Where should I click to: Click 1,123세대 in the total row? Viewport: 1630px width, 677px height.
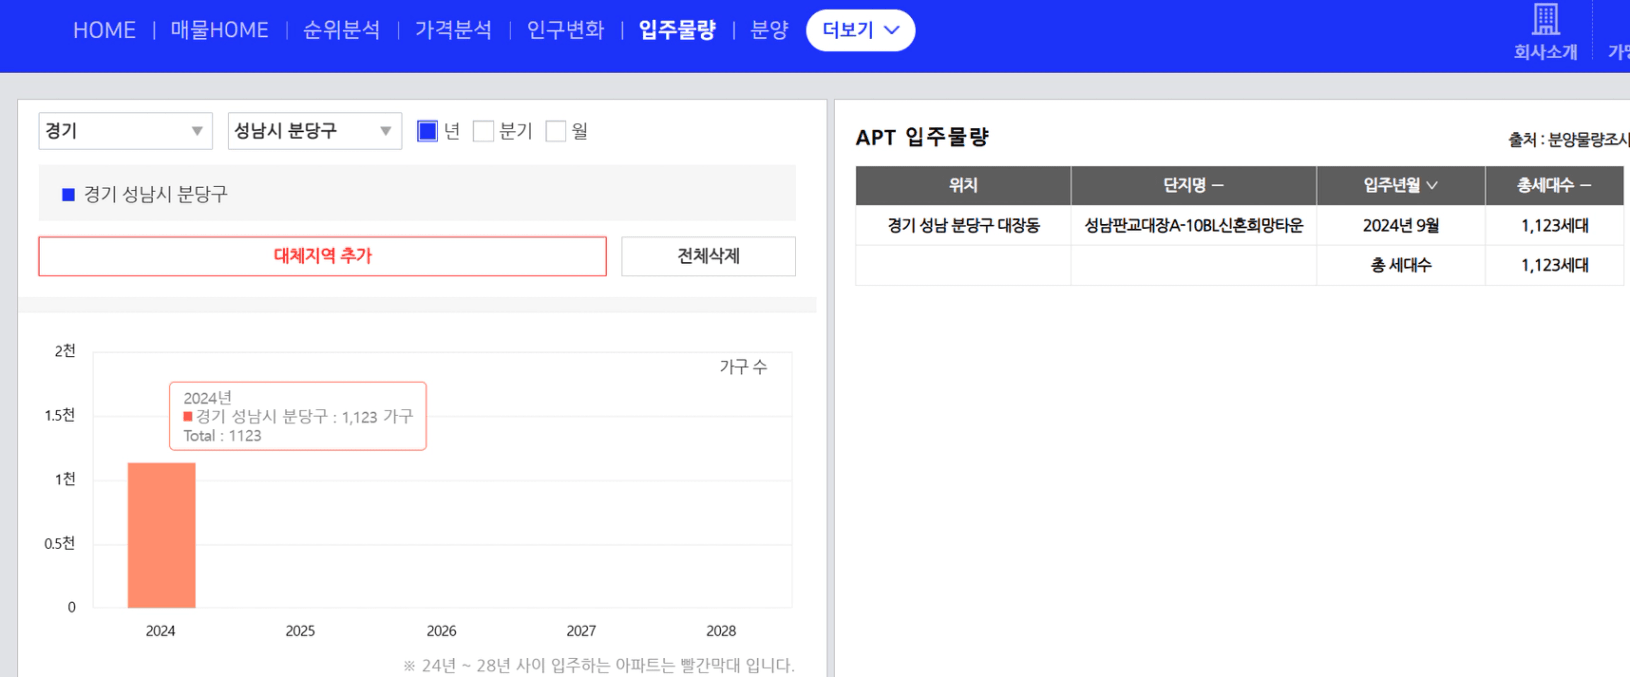point(1554,265)
